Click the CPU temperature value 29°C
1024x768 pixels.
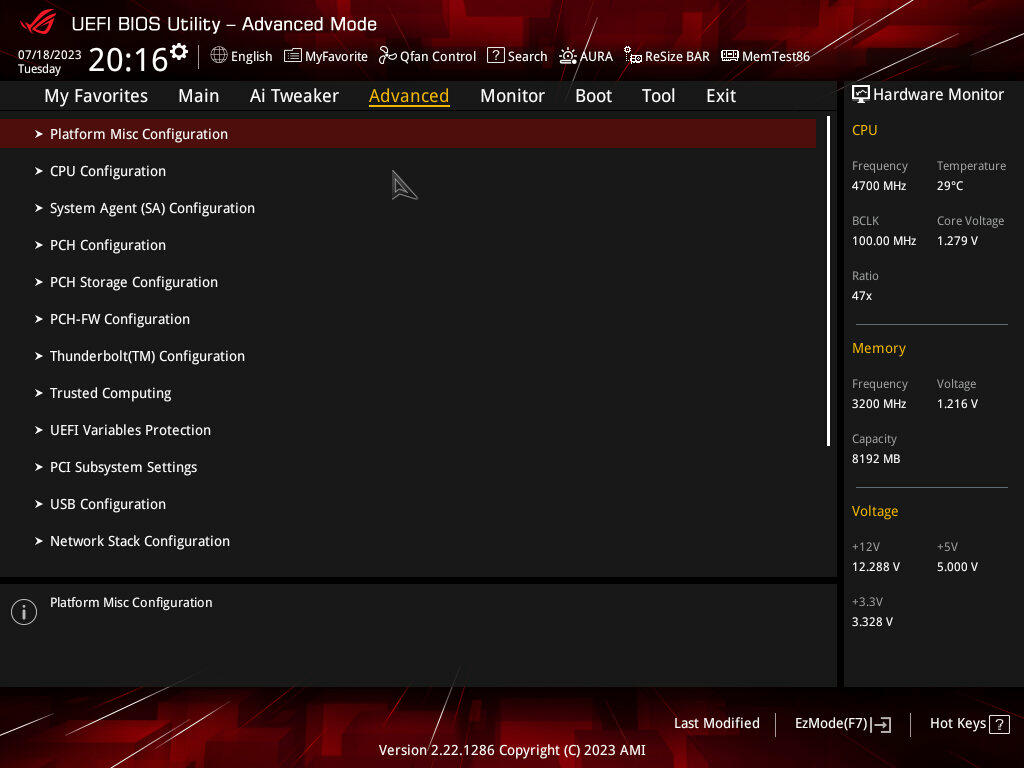(950, 186)
